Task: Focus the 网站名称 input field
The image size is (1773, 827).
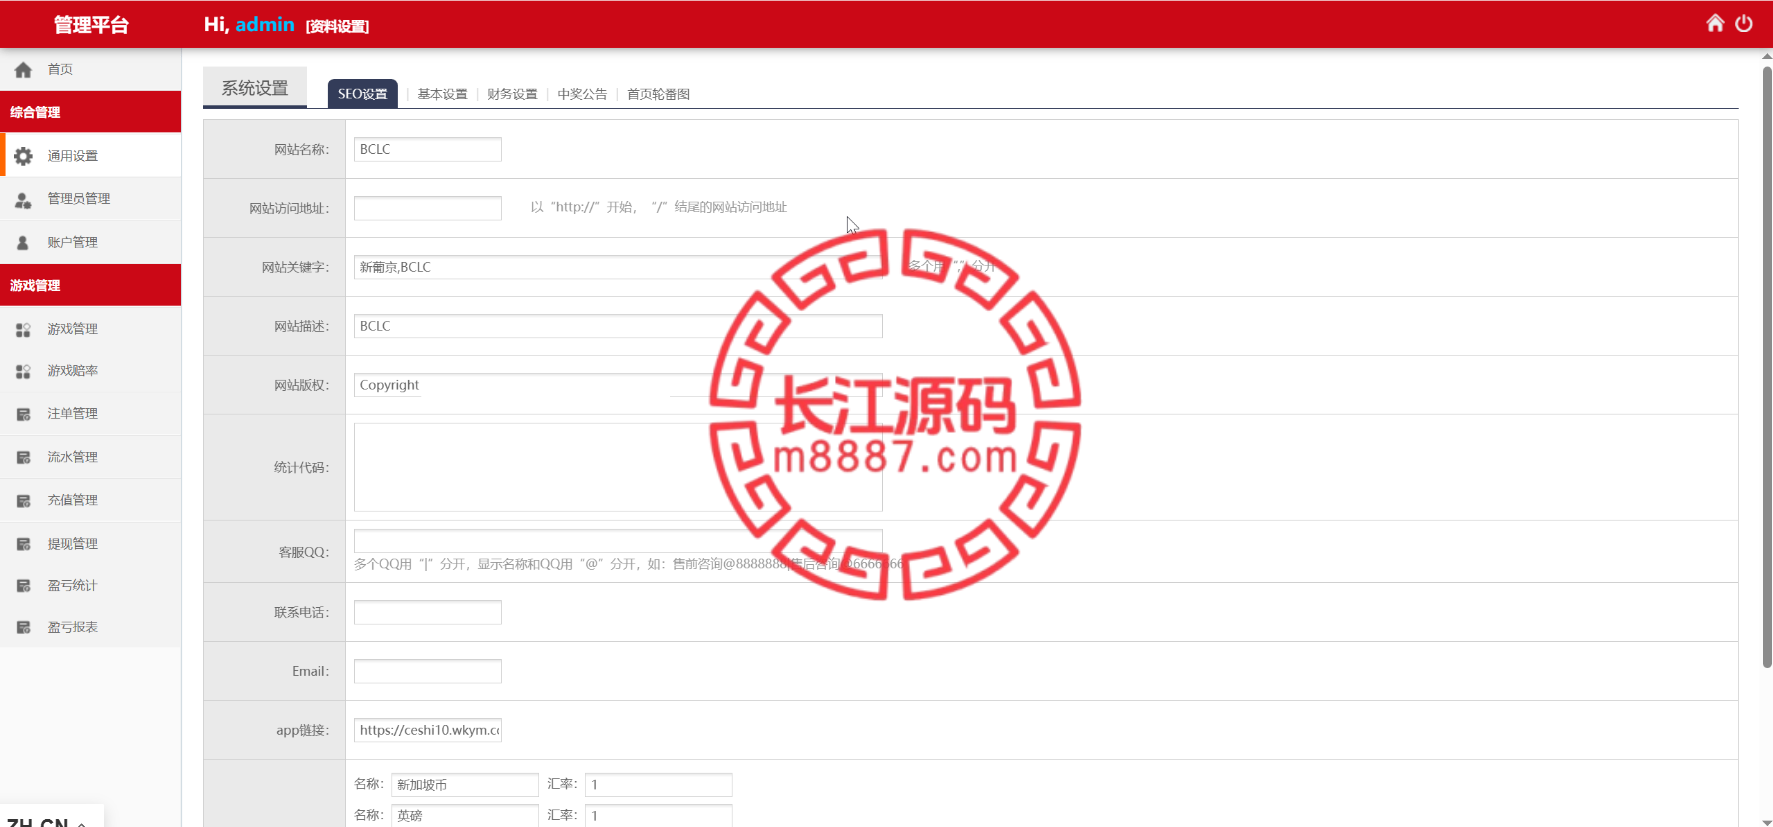Action: pyautogui.click(x=427, y=149)
